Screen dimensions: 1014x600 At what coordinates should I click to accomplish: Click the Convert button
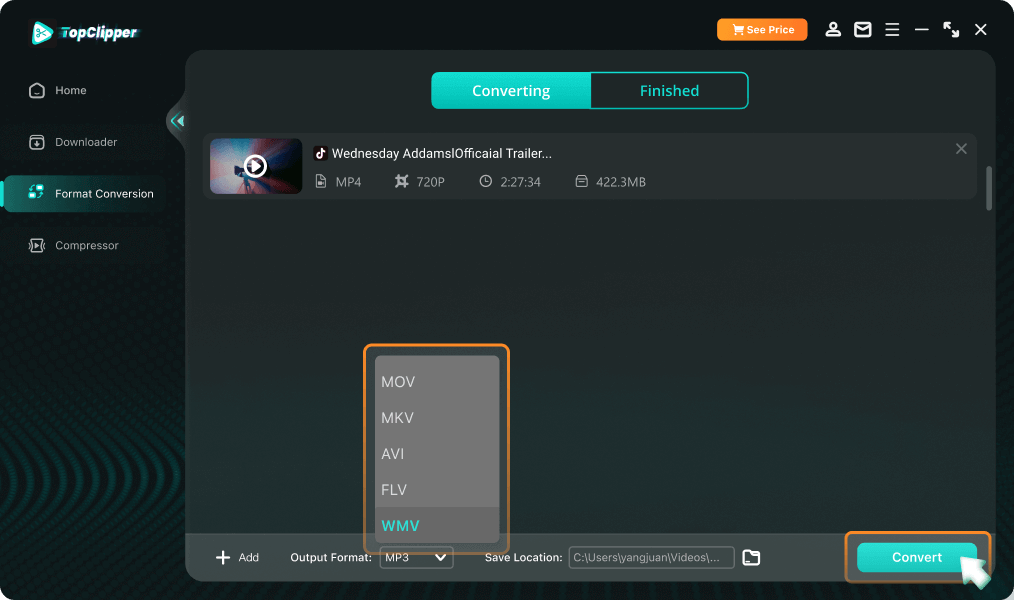pyautogui.click(x=917, y=557)
